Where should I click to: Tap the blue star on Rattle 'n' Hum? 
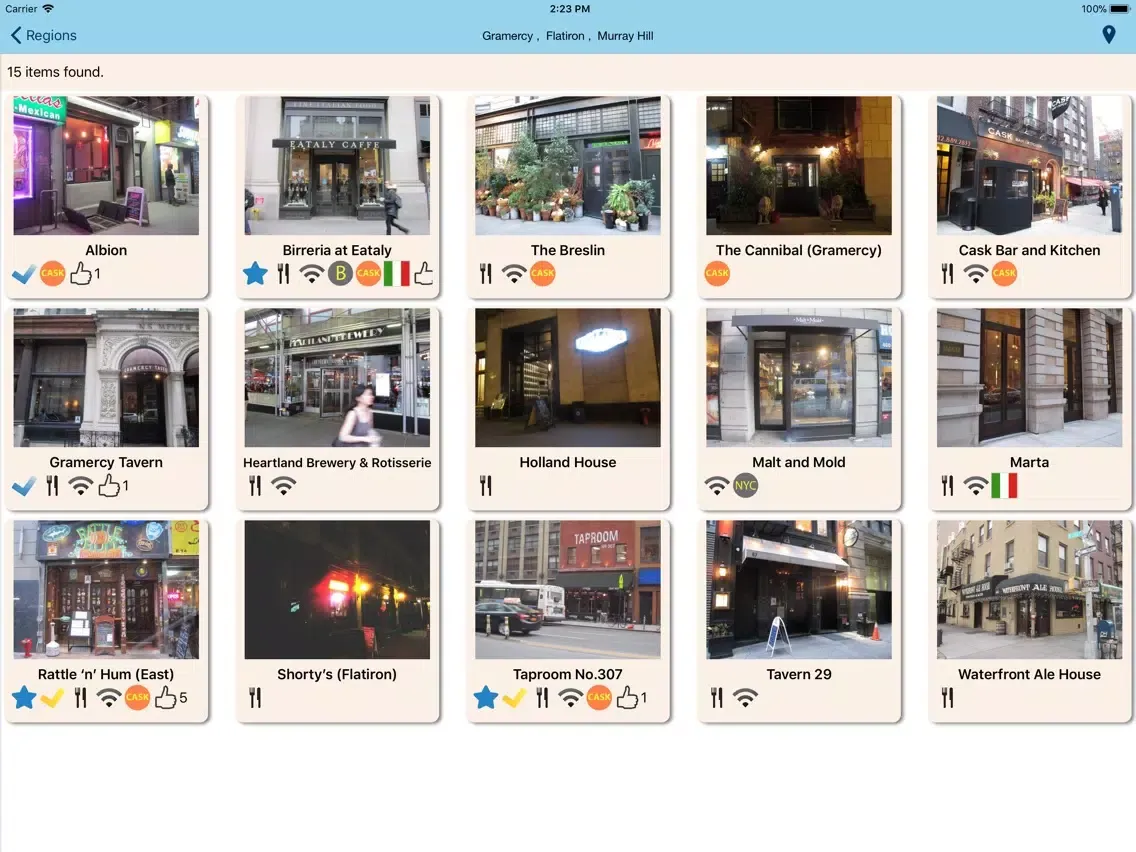[24, 698]
